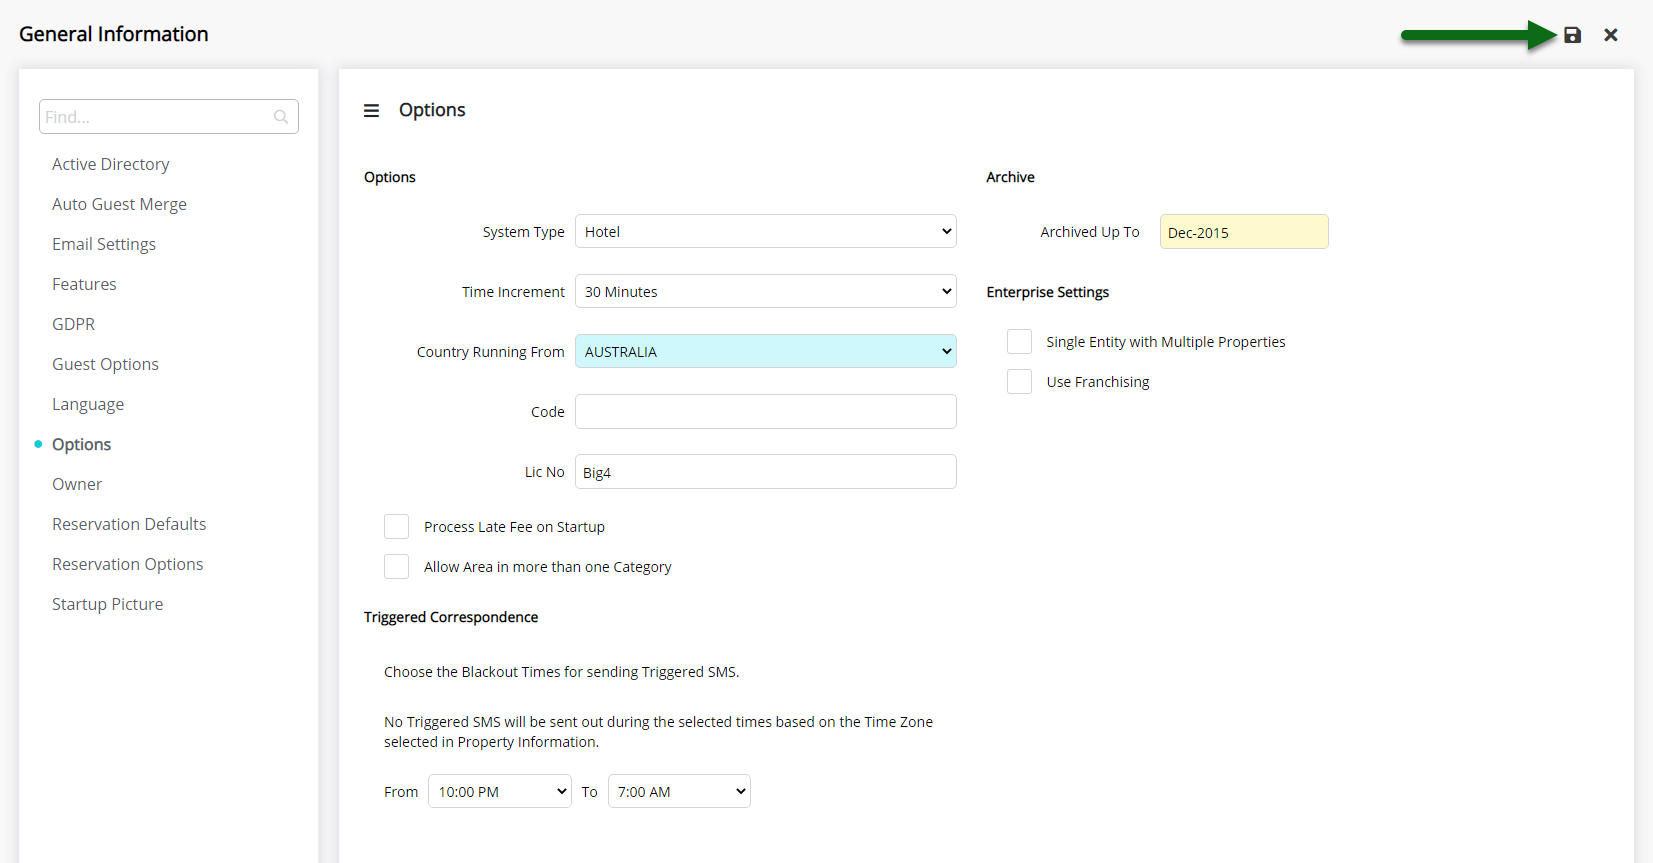Click the Archive heading text
This screenshot has height=863, width=1653.
click(x=1010, y=177)
